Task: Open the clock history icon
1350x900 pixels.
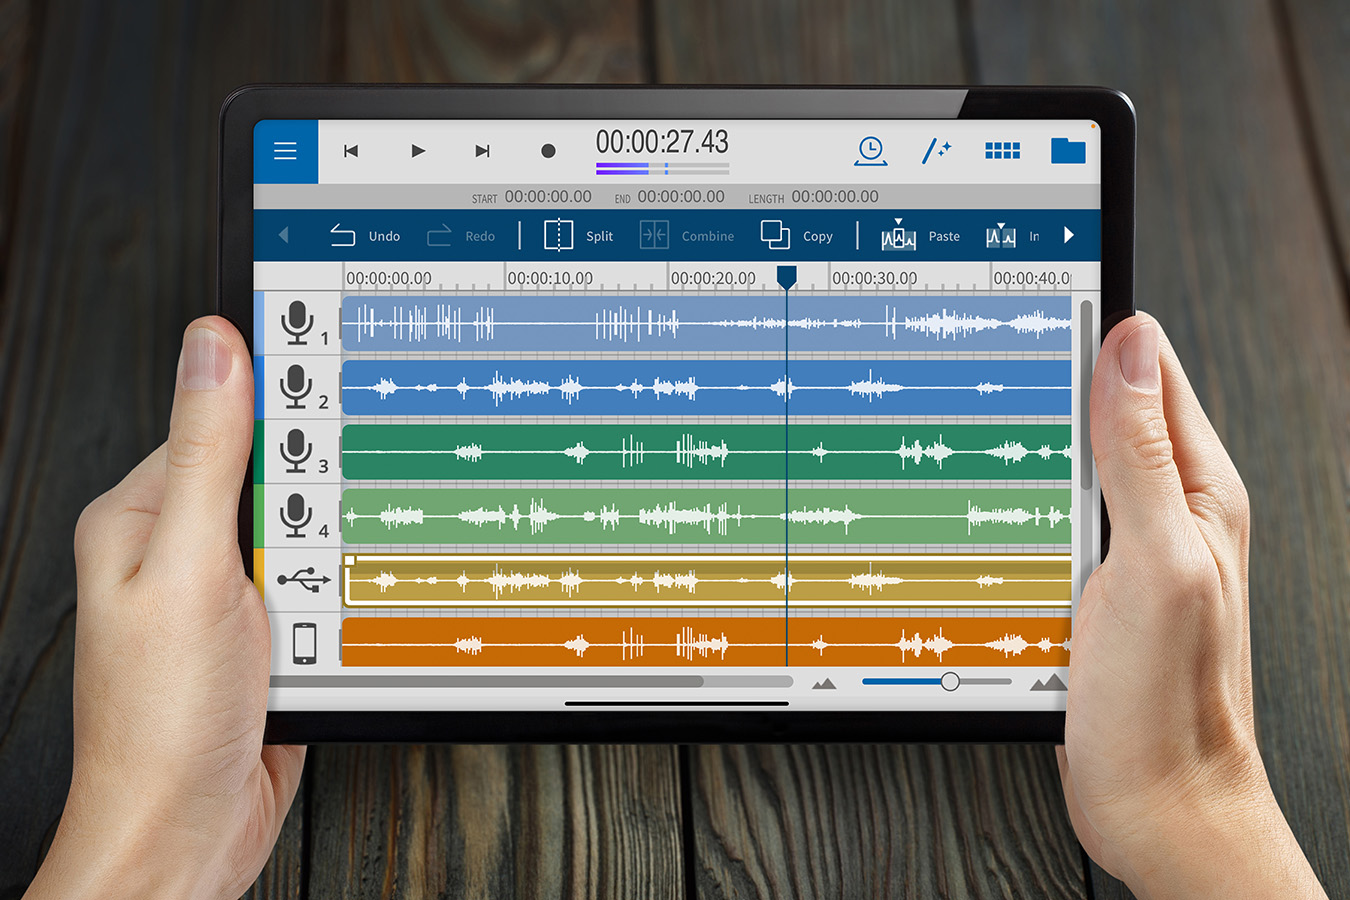Action: pos(871,151)
